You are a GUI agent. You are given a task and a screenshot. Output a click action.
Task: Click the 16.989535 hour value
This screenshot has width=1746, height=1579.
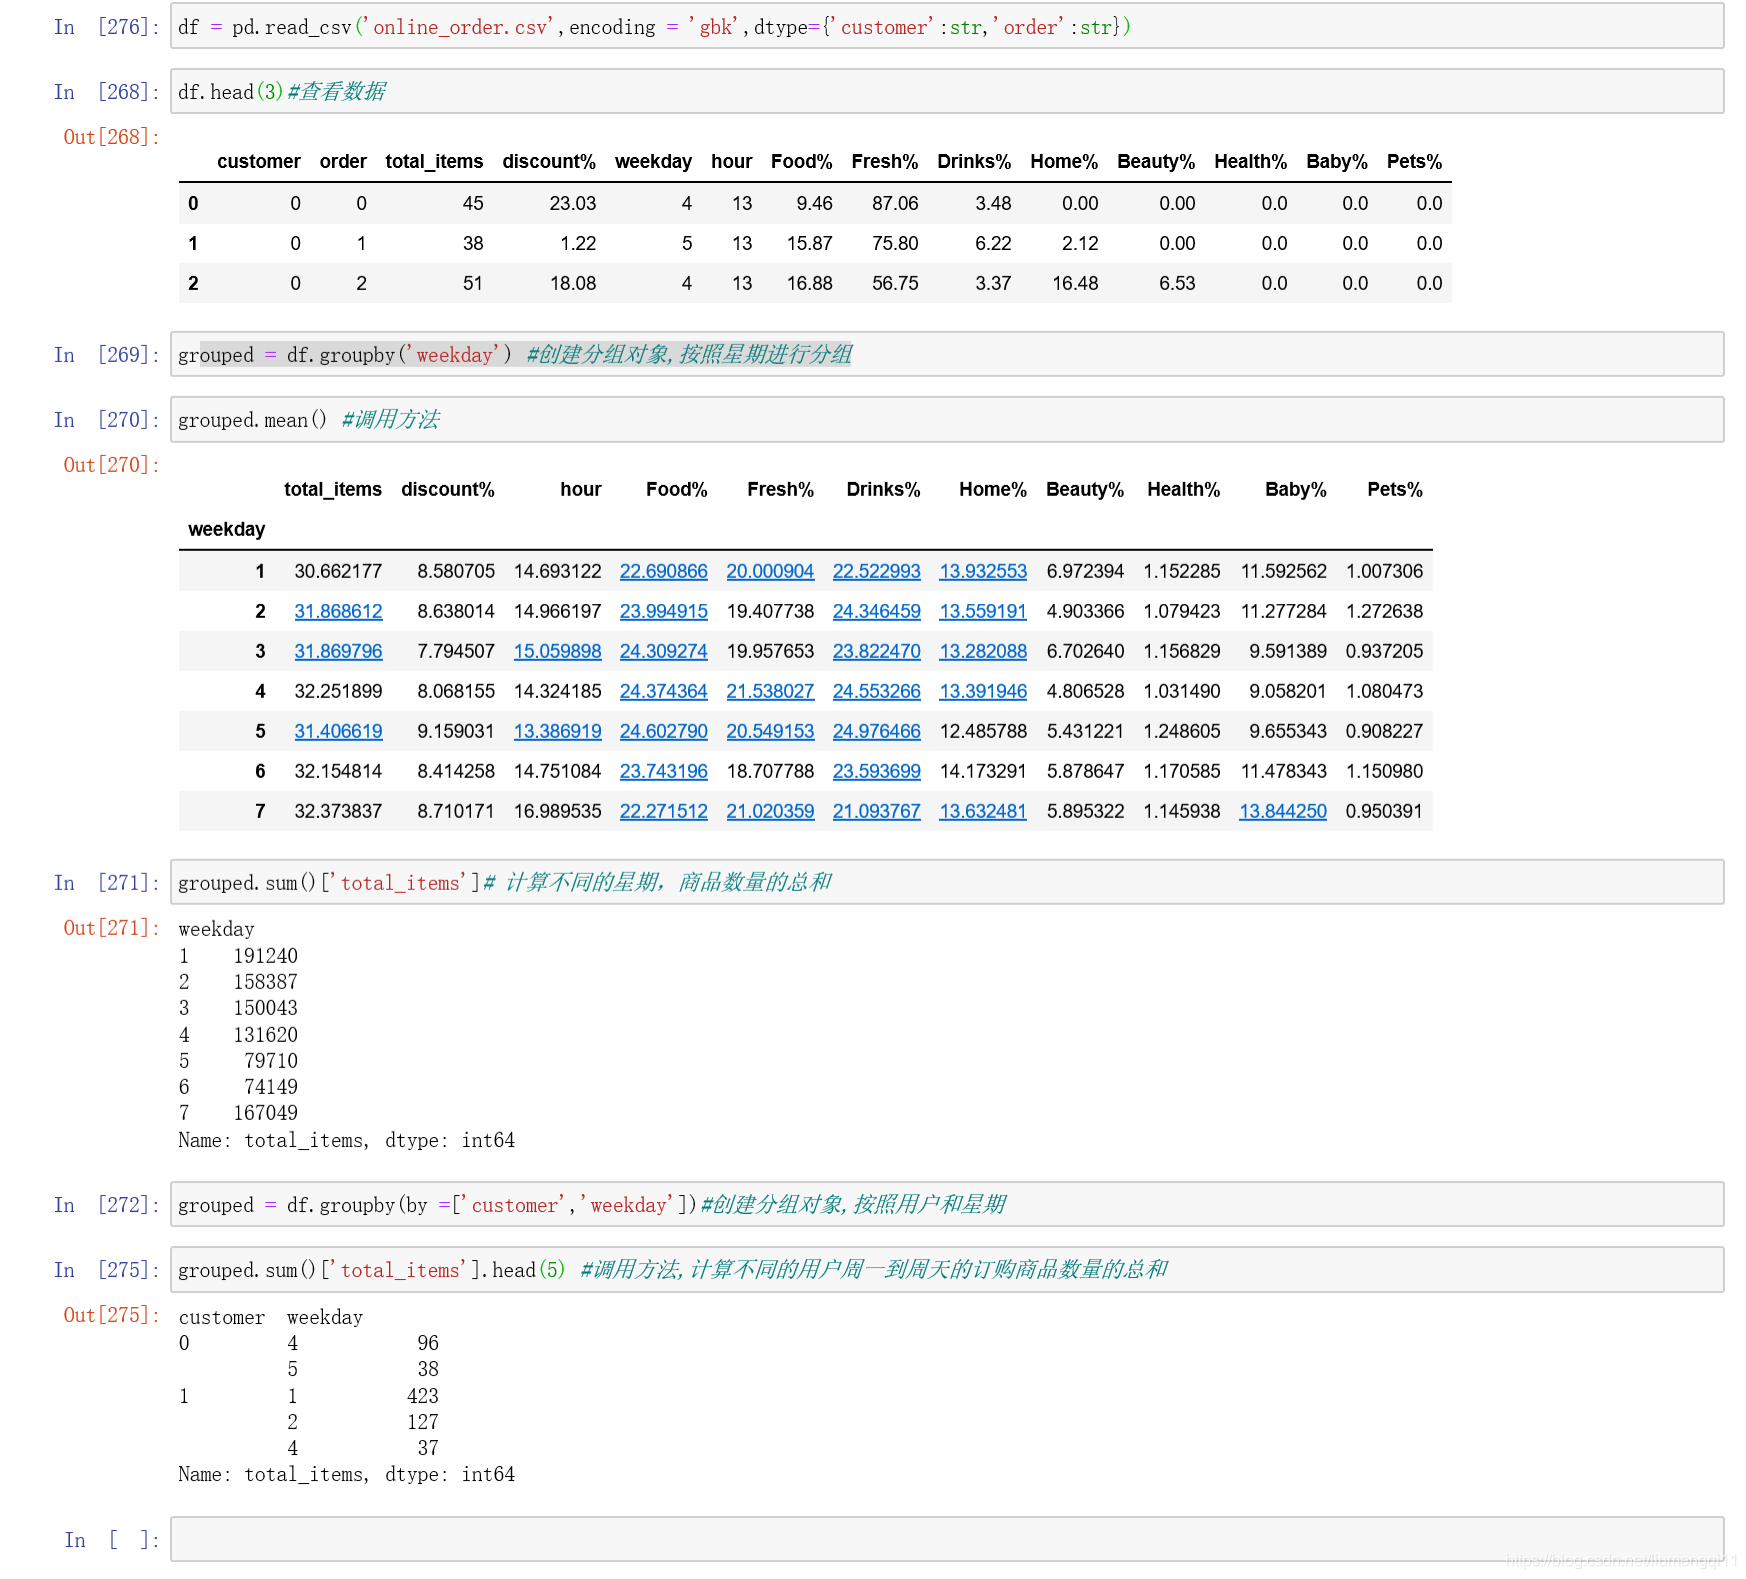(x=557, y=811)
